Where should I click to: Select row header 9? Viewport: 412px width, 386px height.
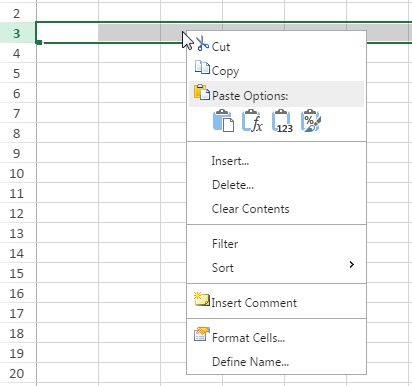tap(17, 153)
